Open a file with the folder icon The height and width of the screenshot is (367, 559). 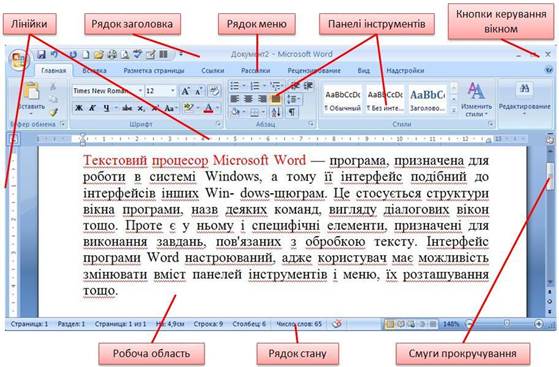tap(99, 55)
